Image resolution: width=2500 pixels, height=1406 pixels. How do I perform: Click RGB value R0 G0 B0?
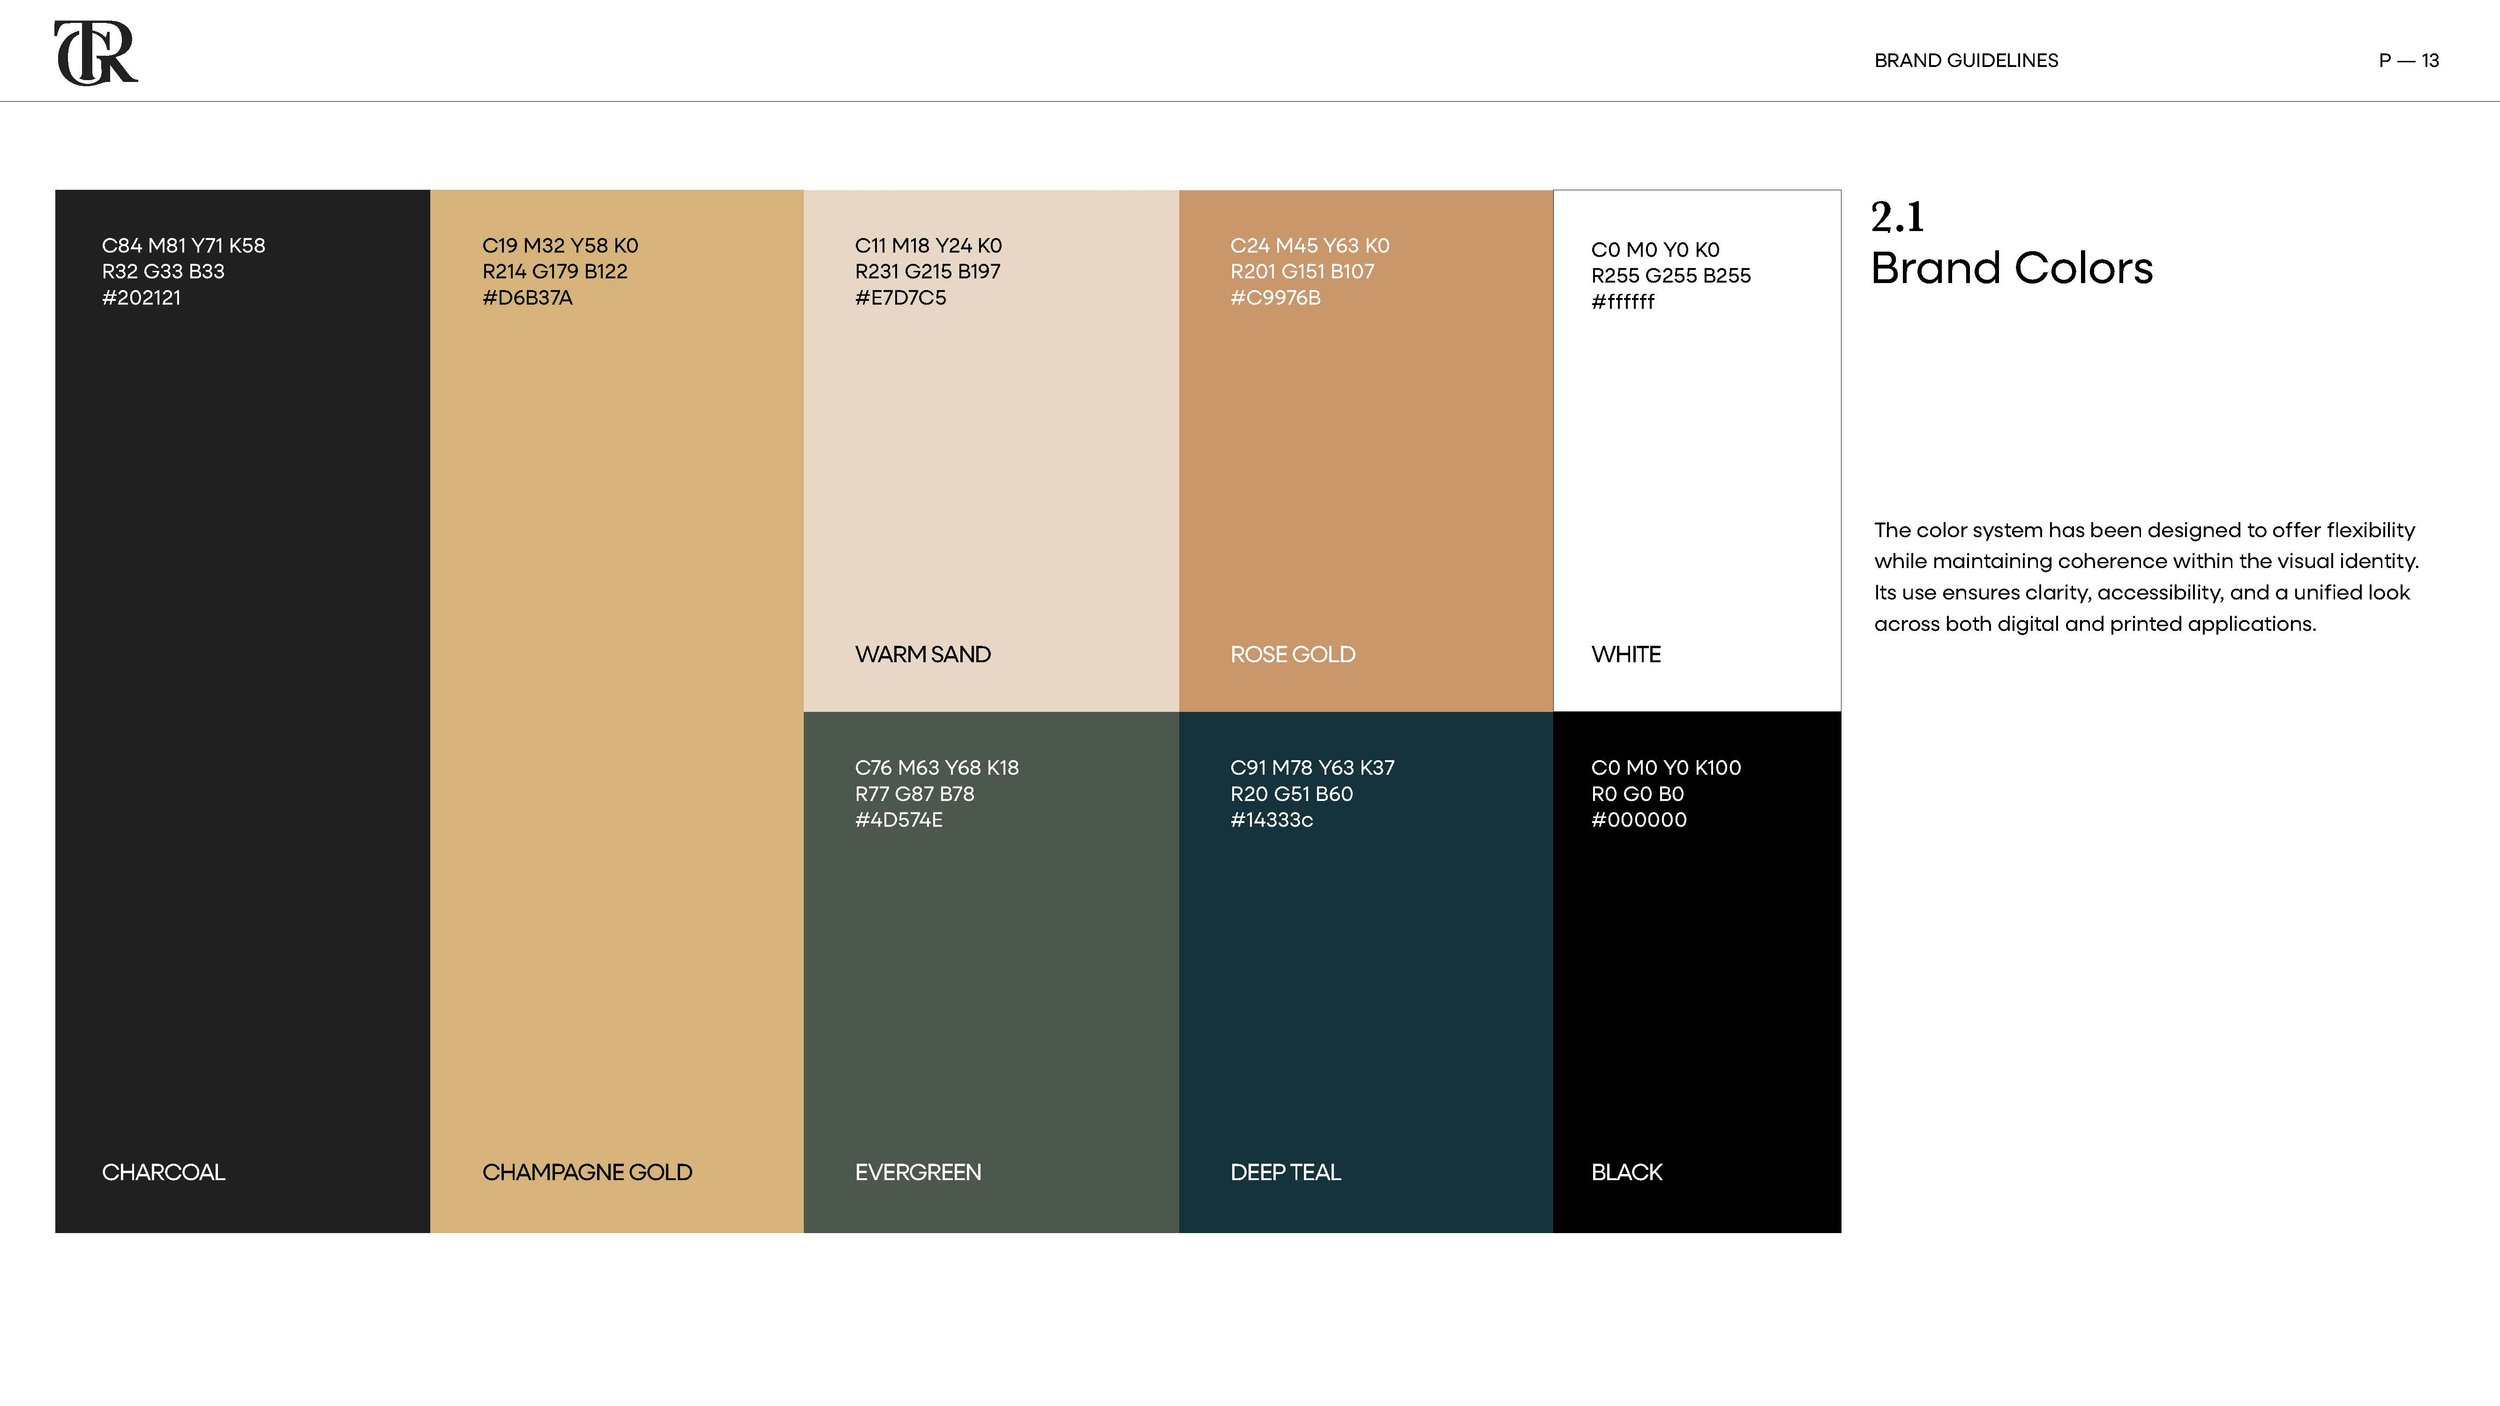(1637, 794)
